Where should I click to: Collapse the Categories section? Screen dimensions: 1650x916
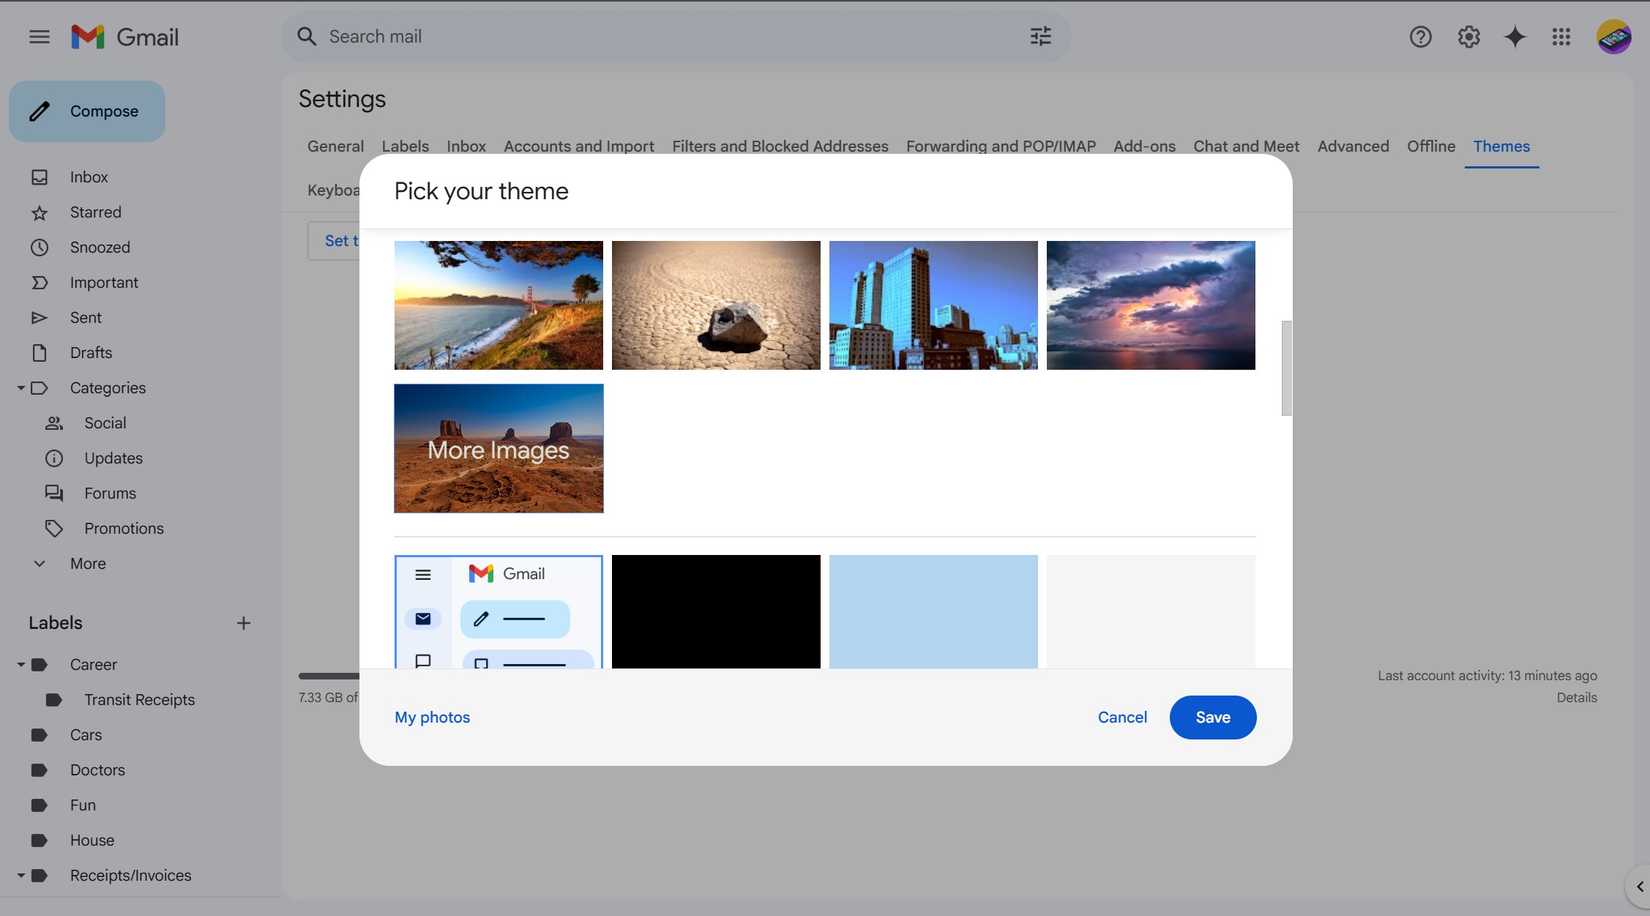point(21,388)
